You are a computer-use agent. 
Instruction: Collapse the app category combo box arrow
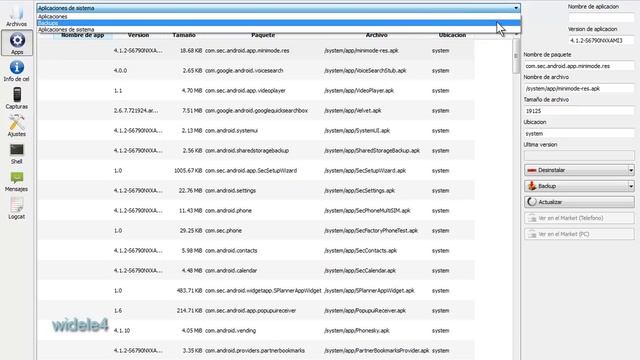(x=516, y=8)
